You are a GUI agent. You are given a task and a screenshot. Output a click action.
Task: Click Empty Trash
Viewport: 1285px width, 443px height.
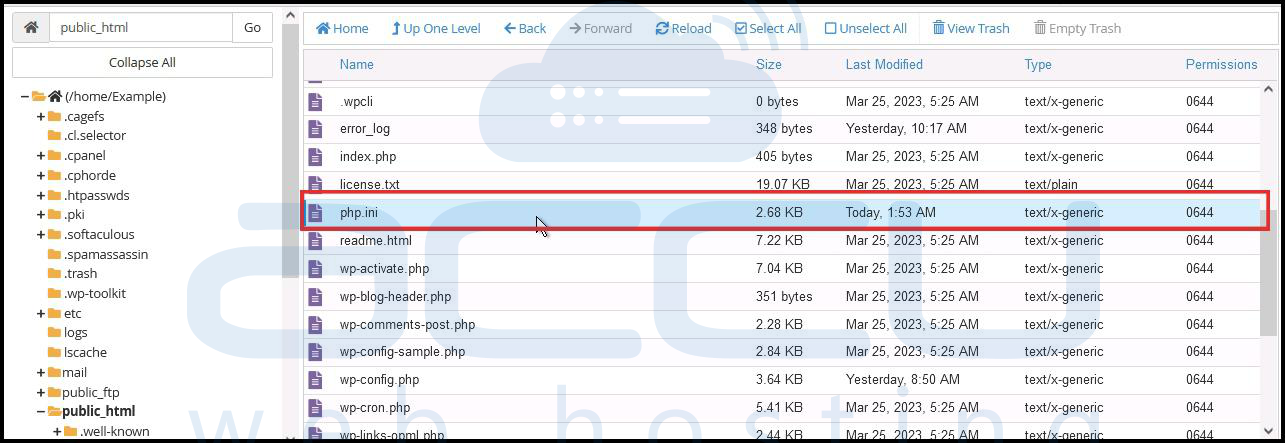coord(1077,28)
